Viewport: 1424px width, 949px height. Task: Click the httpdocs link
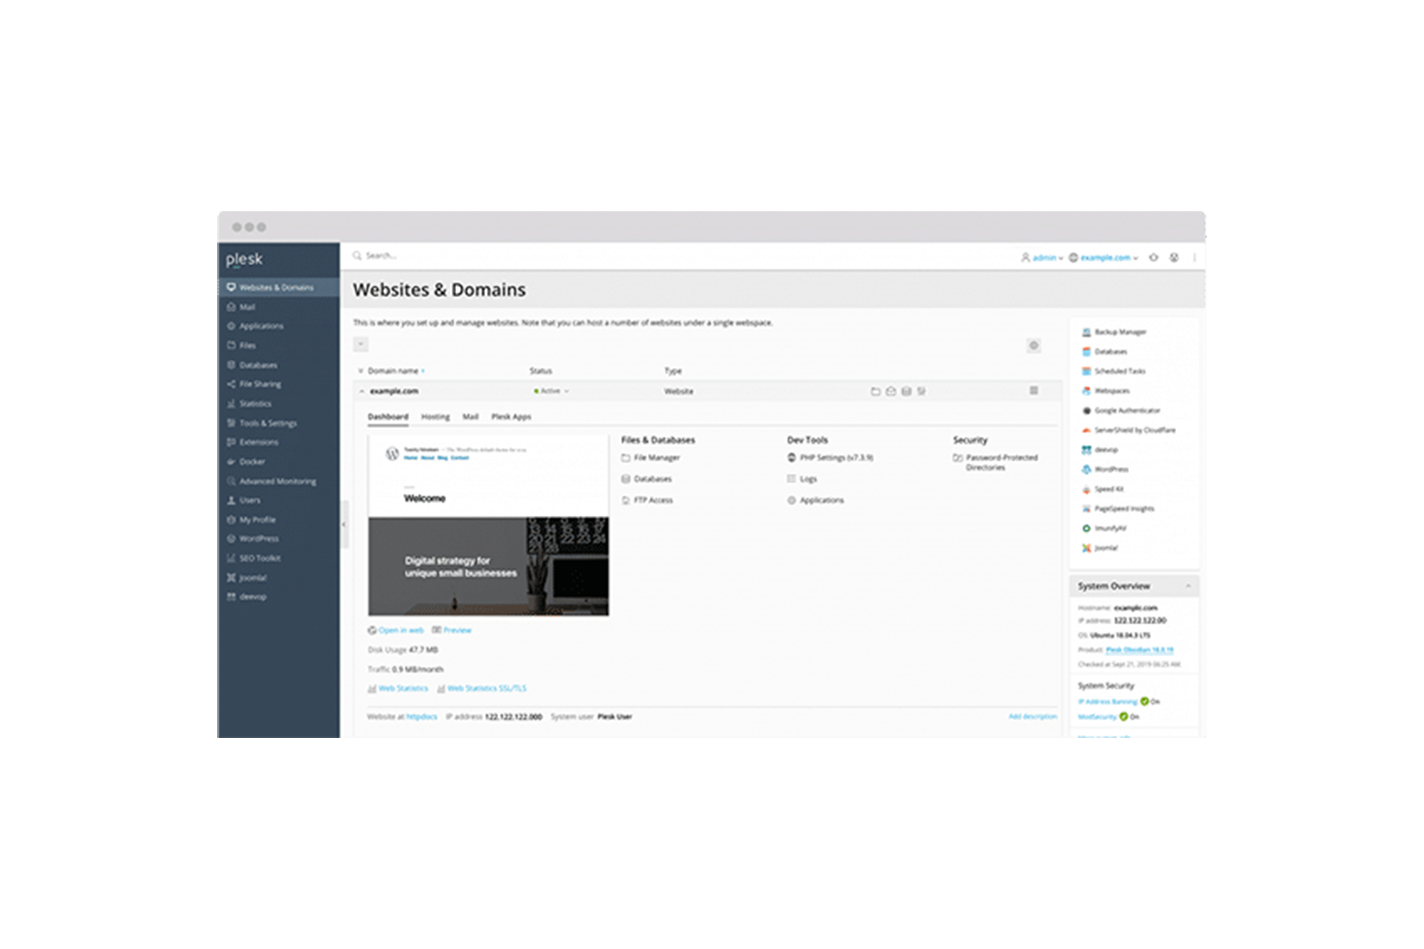[422, 717]
